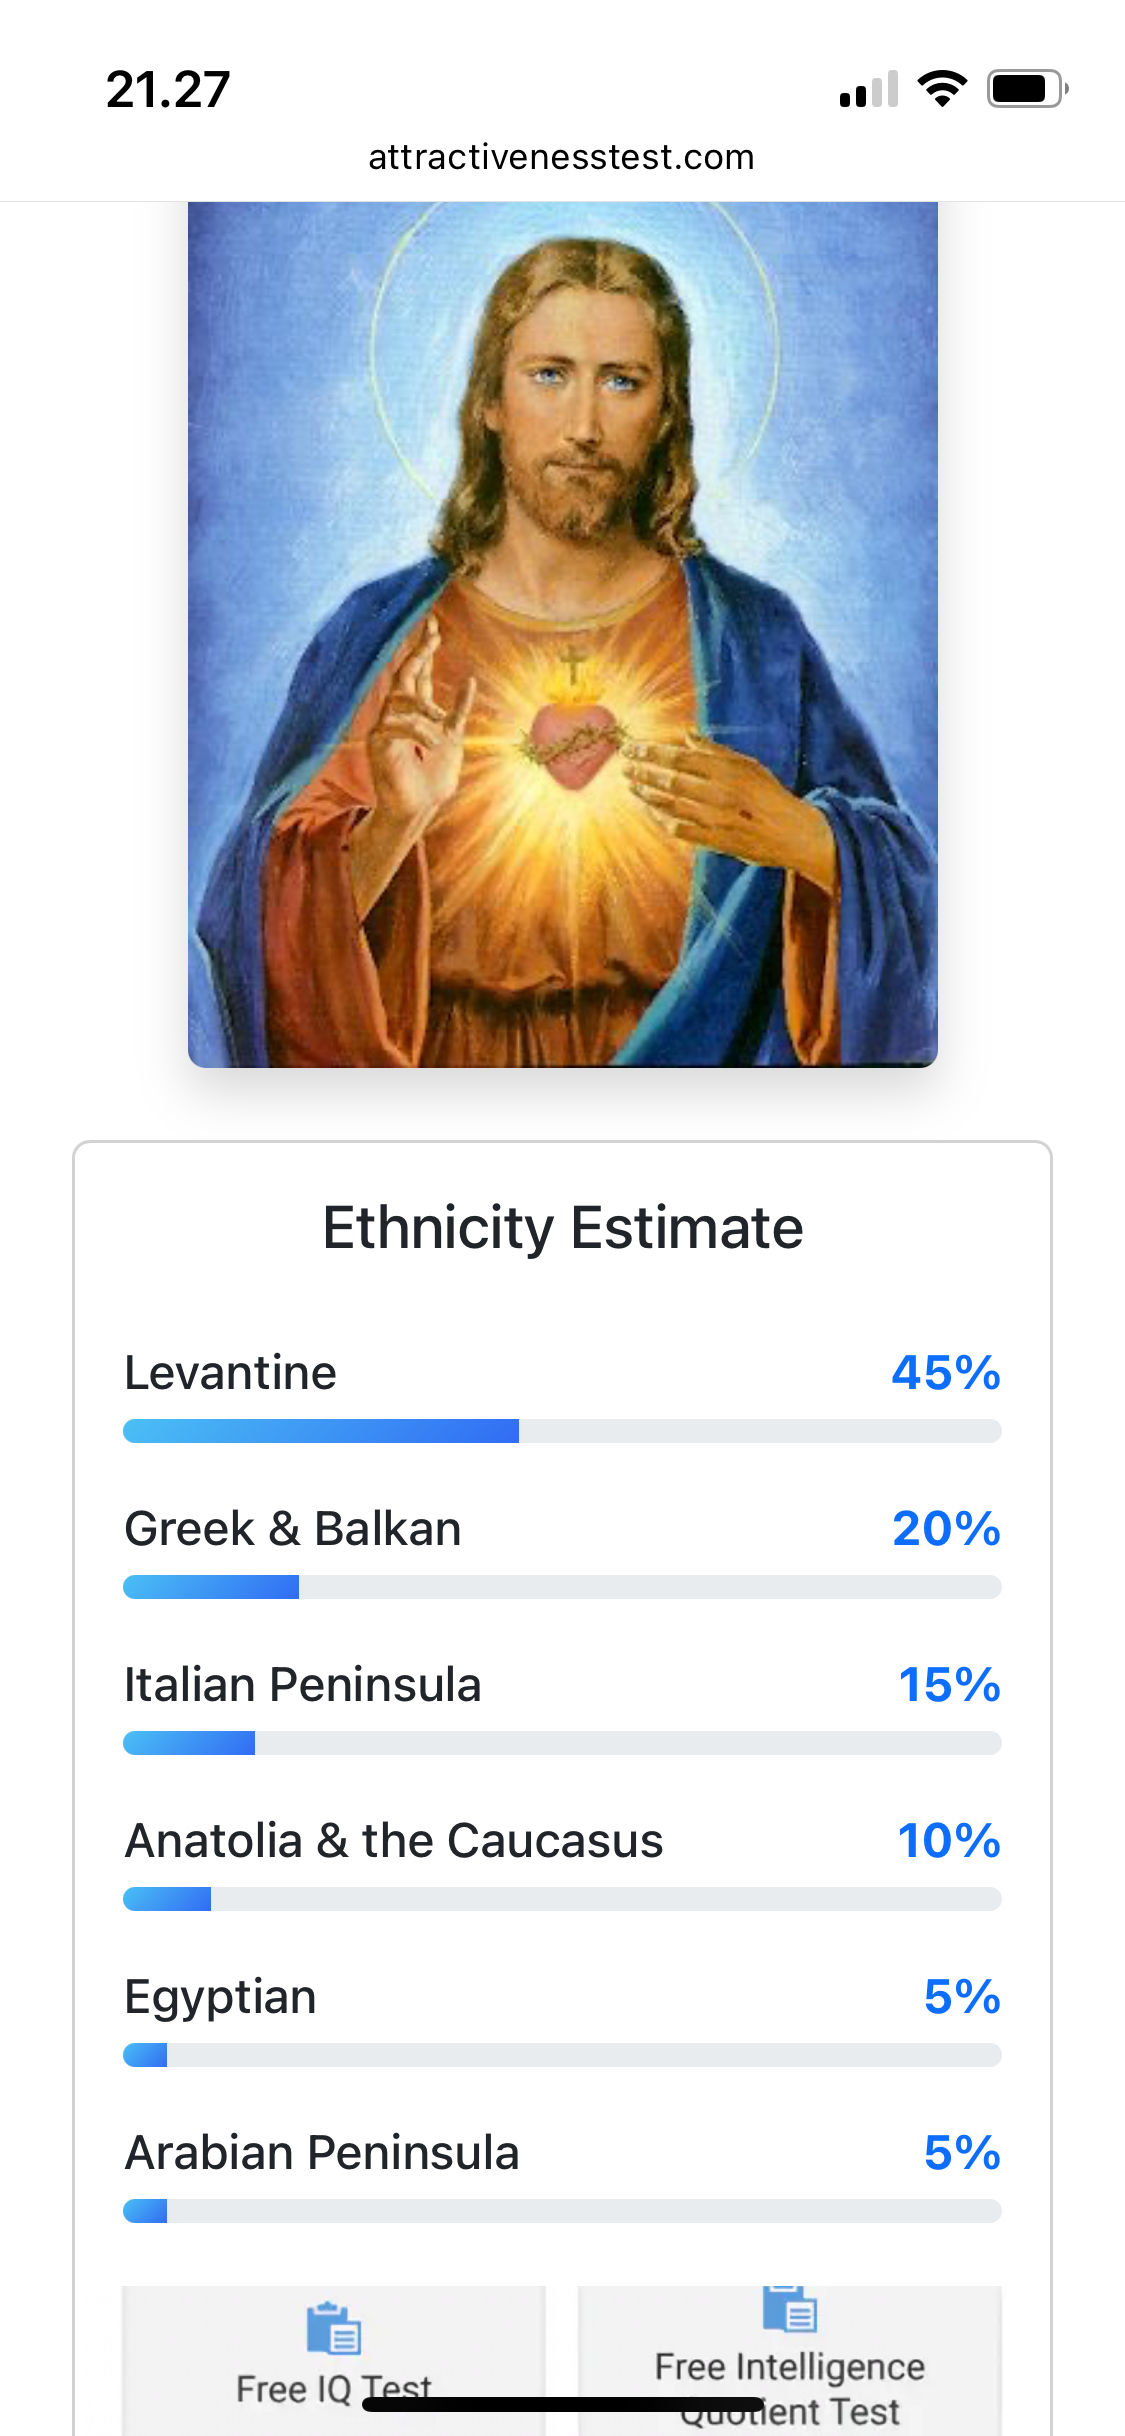Tap the attractivenesstest.com address bar
The image size is (1125, 2436).
pyautogui.click(x=562, y=157)
